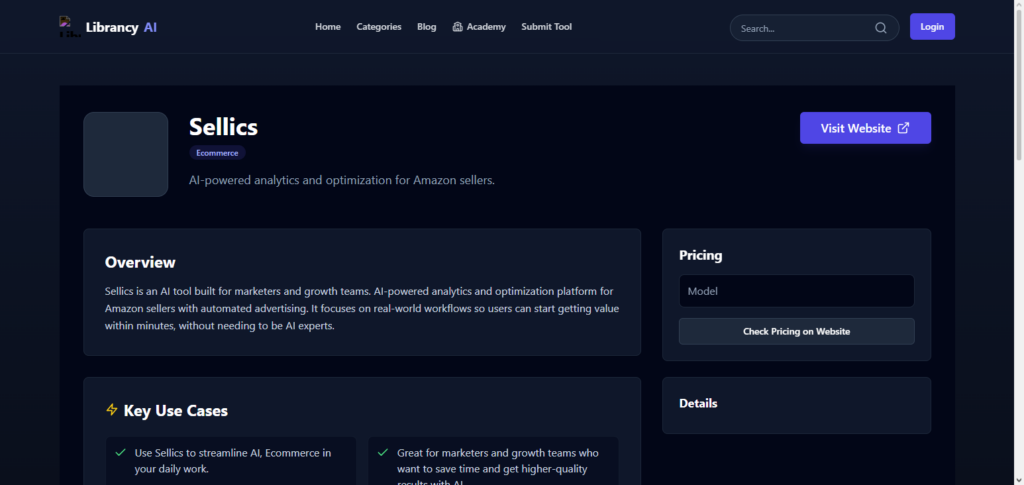The width and height of the screenshot is (1024, 485).
Task: Click the Academy graduation icon
Action: tap(457, 27)
